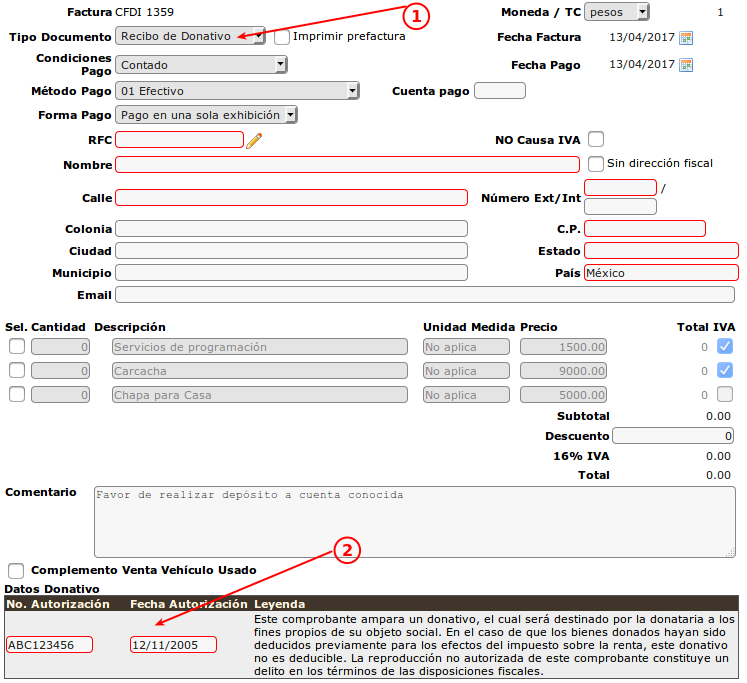
Task: Click the Comentario text area
Action: click(414, 522)
